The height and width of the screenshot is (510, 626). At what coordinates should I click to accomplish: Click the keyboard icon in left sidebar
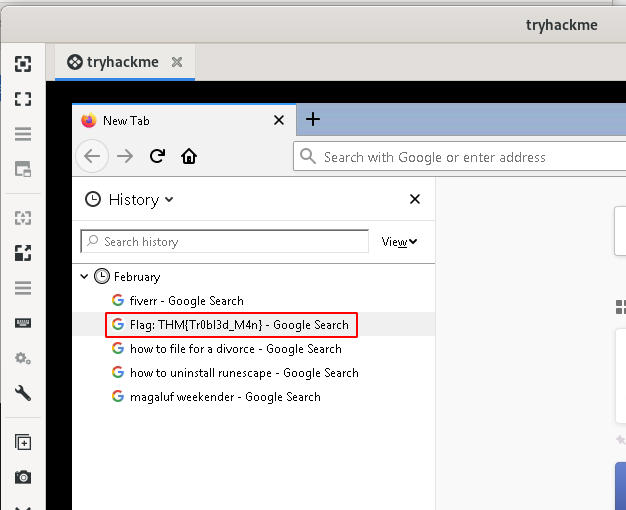[x=23, y=323]
